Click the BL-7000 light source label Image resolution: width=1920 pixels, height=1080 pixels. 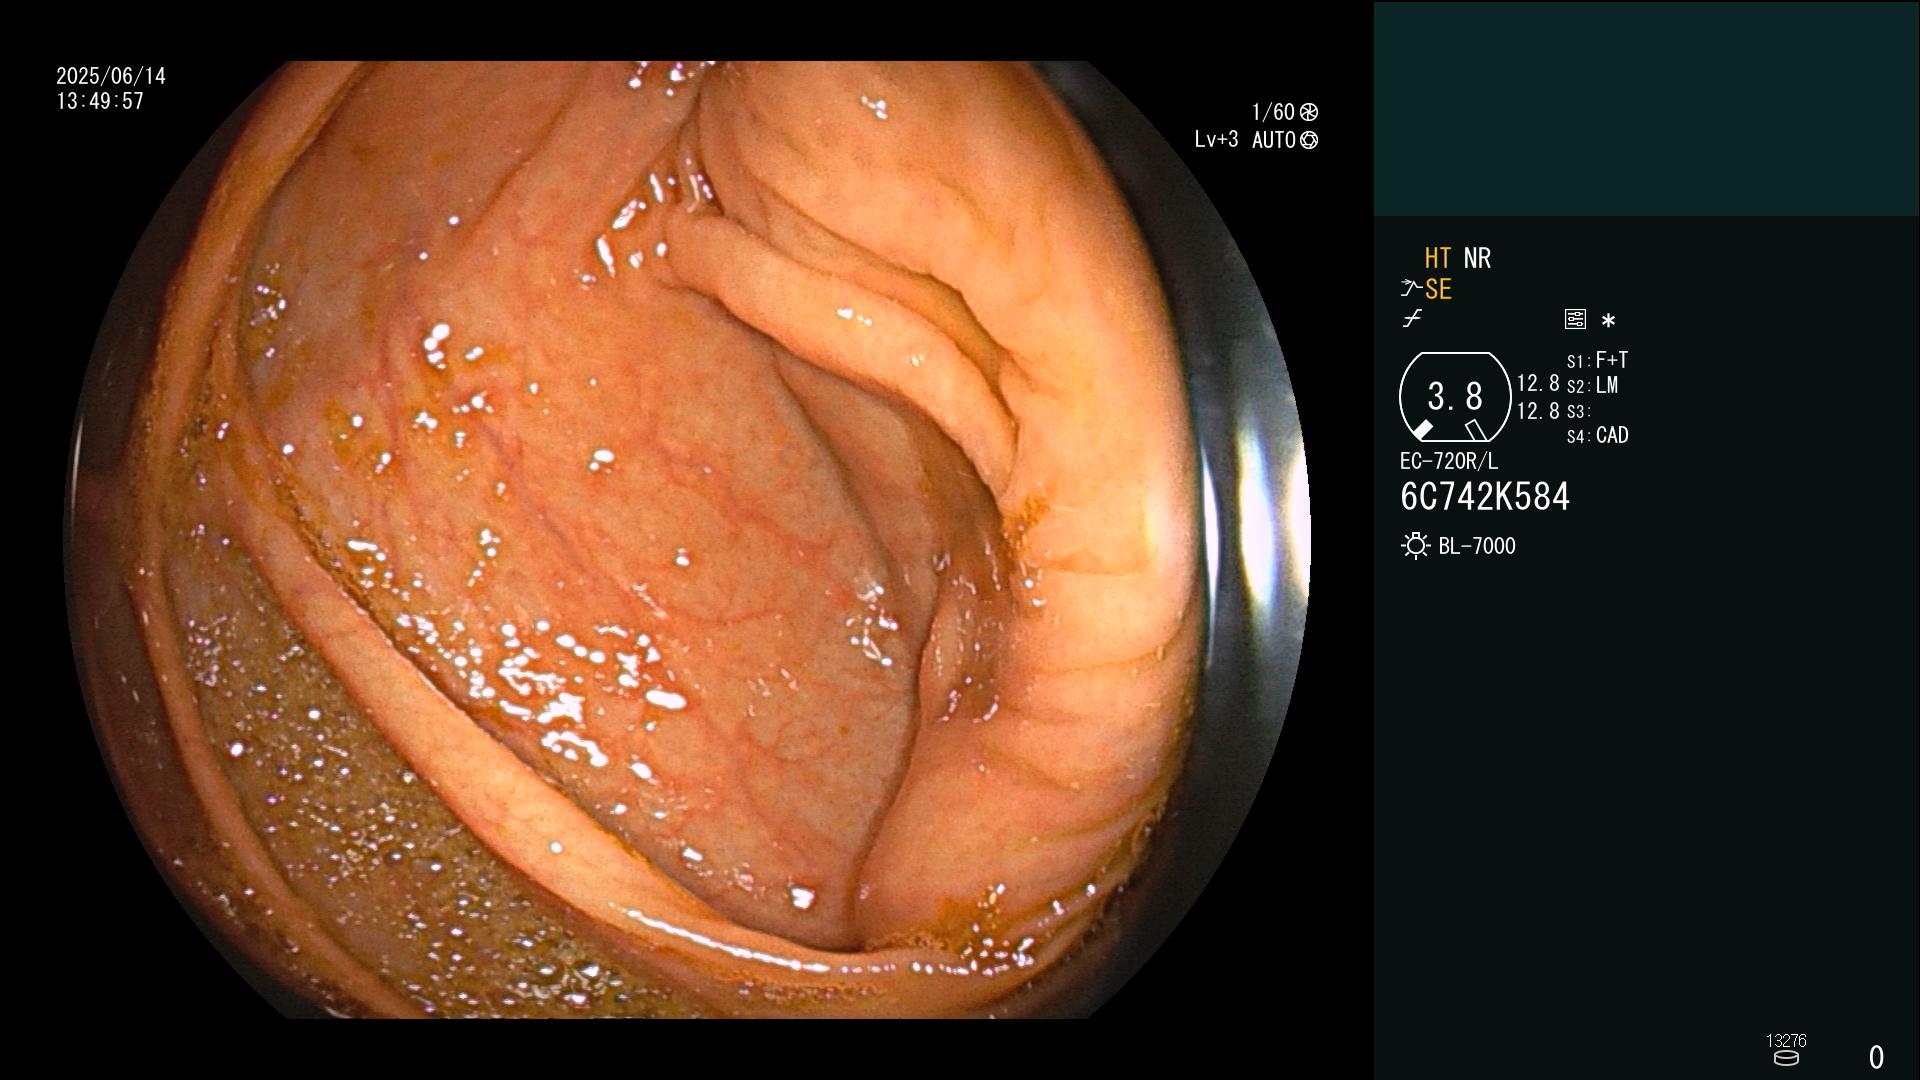(1477, 546)
